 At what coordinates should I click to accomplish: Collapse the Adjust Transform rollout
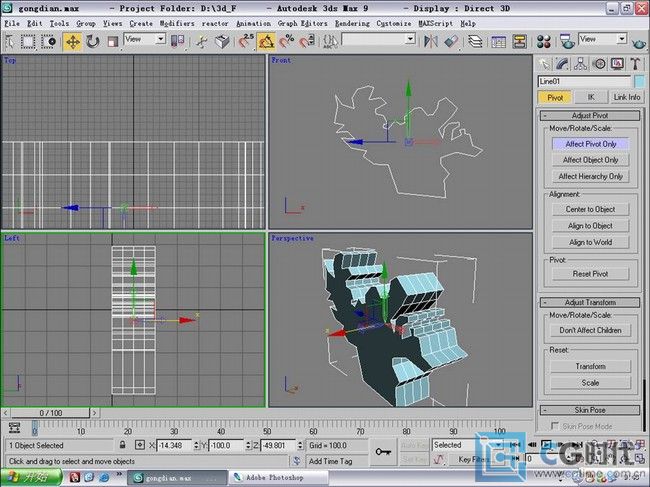(x=590, y=302)
